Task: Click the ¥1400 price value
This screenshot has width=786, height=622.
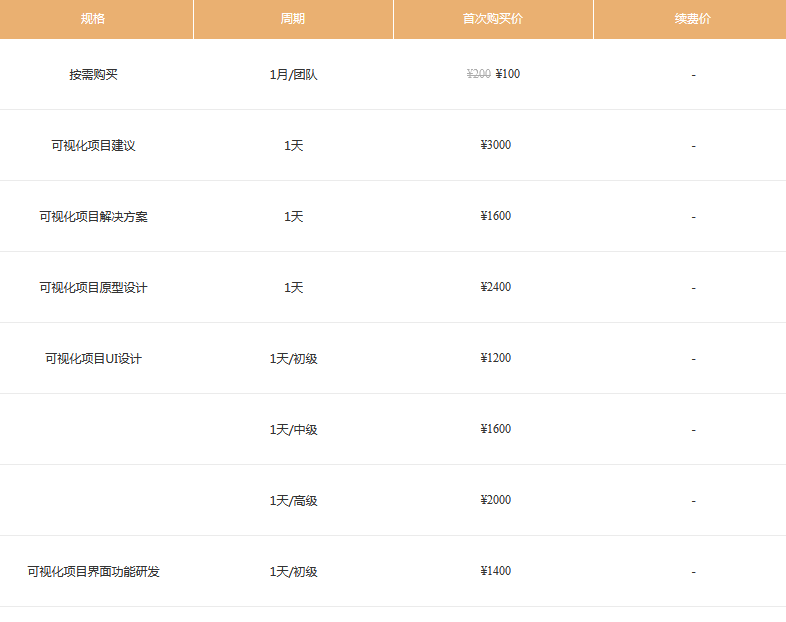Action: [495, 571]
